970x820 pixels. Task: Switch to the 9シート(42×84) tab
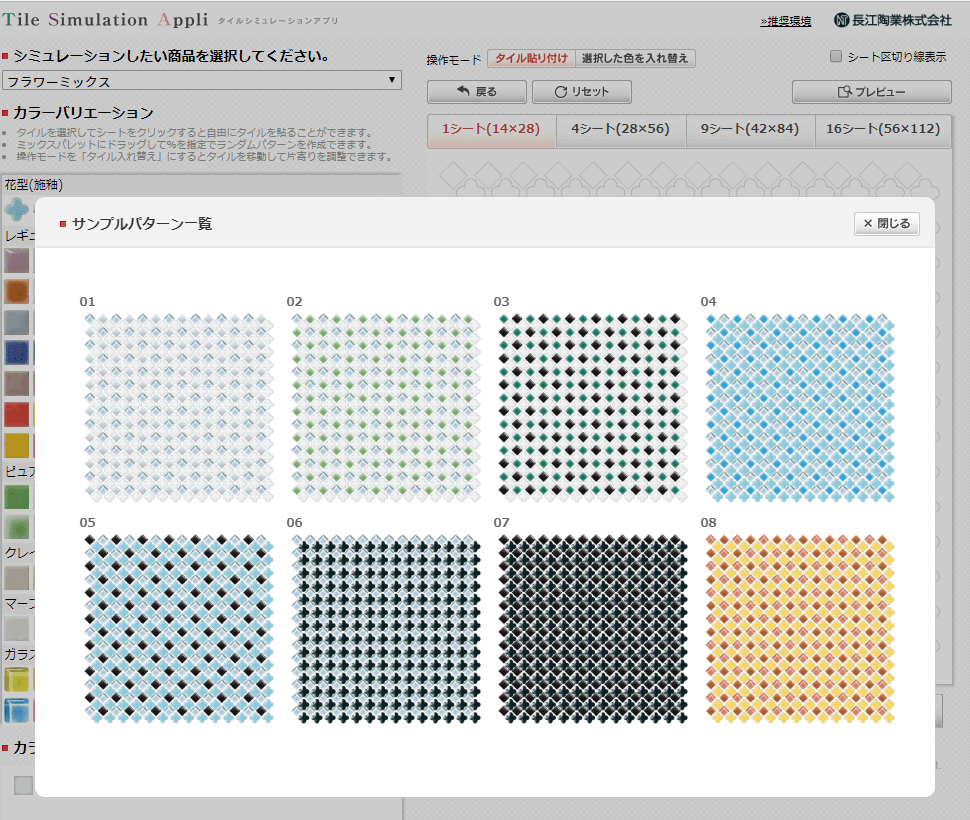[749, 129]
